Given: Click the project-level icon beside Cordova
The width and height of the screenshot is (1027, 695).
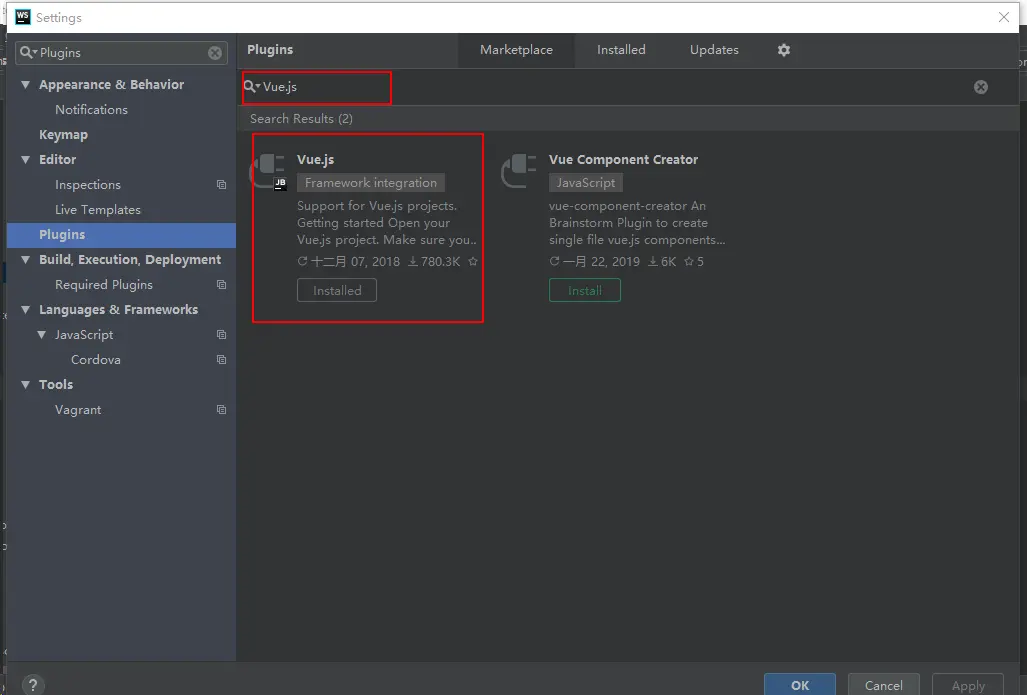Looking at the screenshot, I should click(221, 360).
